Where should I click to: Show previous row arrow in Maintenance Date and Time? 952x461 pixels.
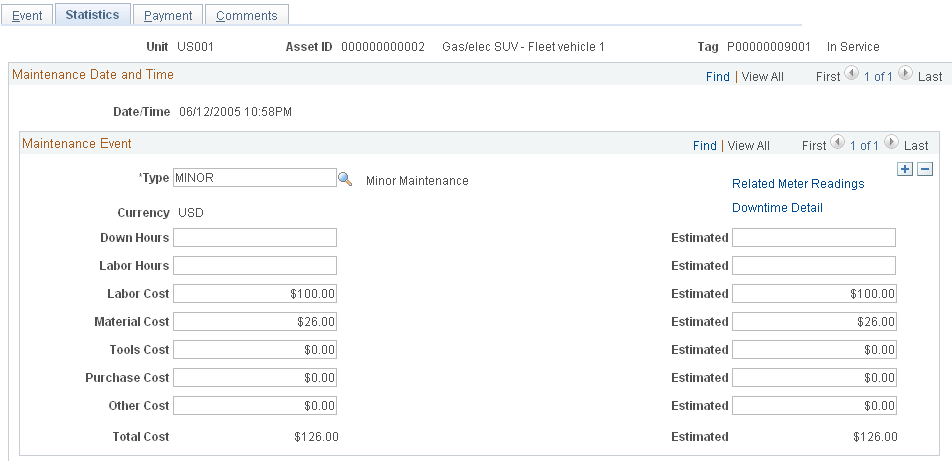click(852, 73)
